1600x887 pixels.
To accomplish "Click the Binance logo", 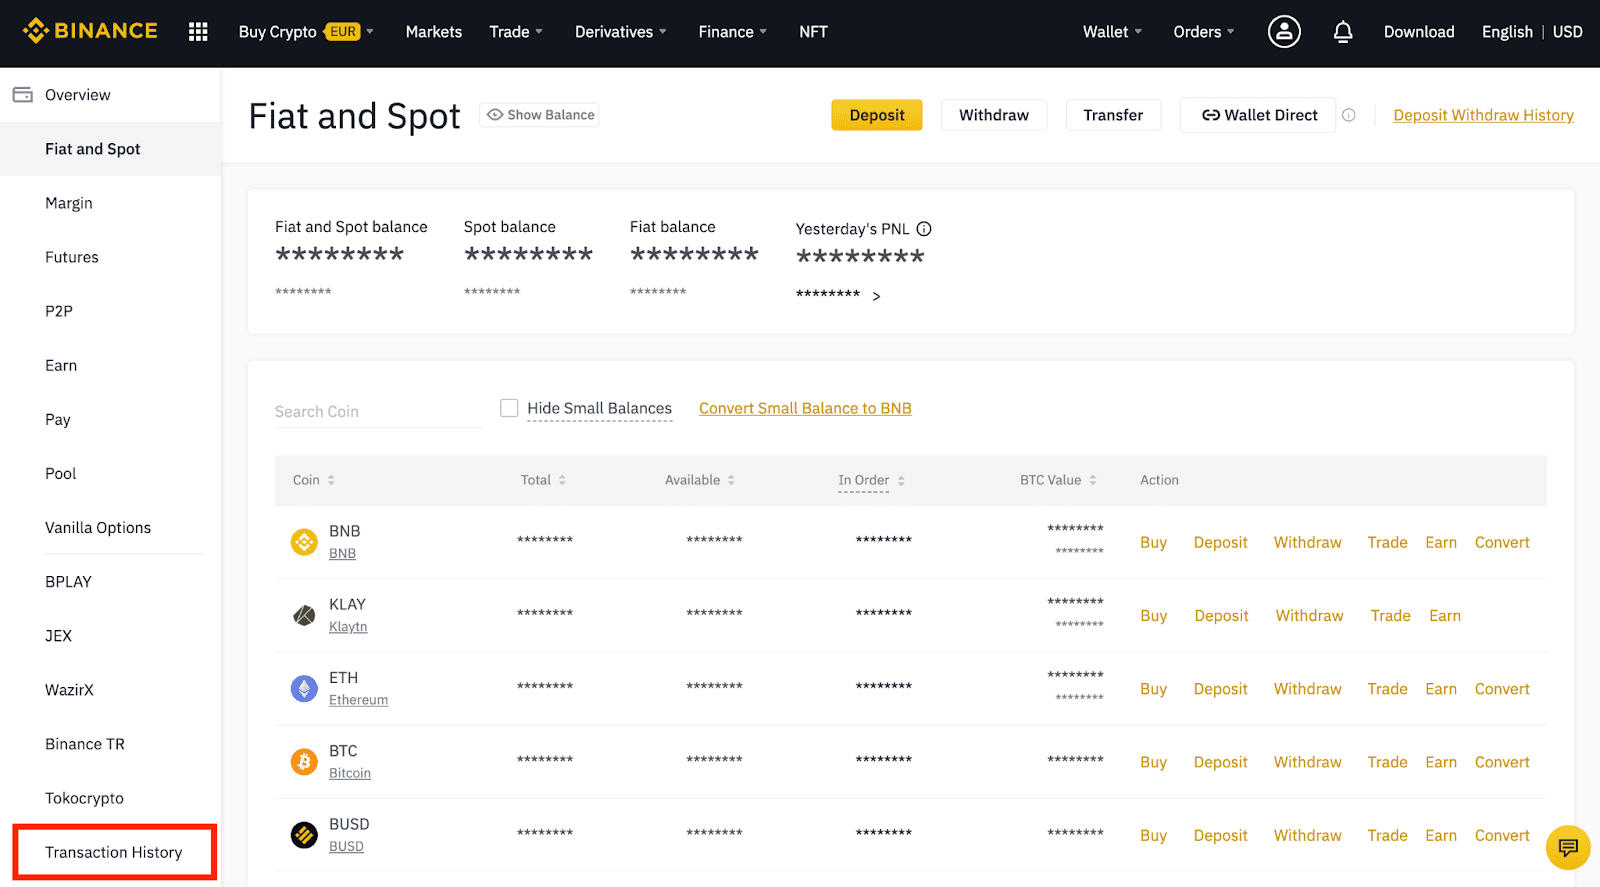I will (91, 31).
